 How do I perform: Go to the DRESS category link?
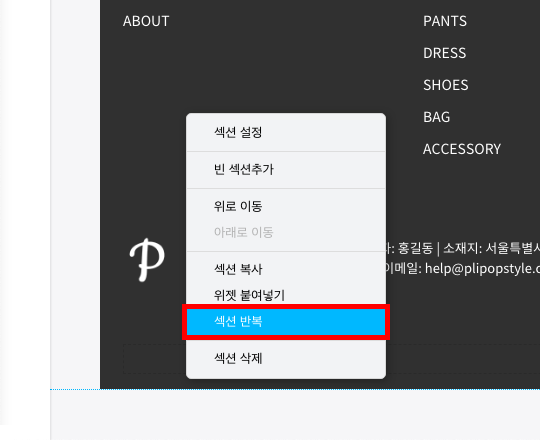coord(445,53)
